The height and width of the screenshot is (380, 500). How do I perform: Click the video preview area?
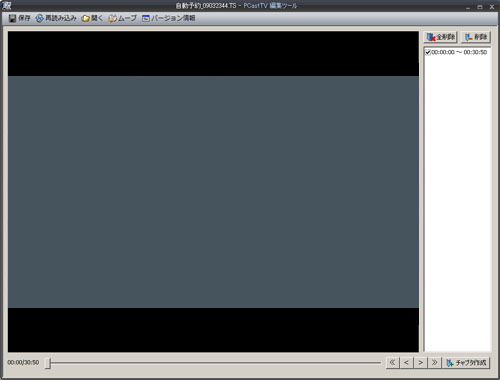coord(213,192)
